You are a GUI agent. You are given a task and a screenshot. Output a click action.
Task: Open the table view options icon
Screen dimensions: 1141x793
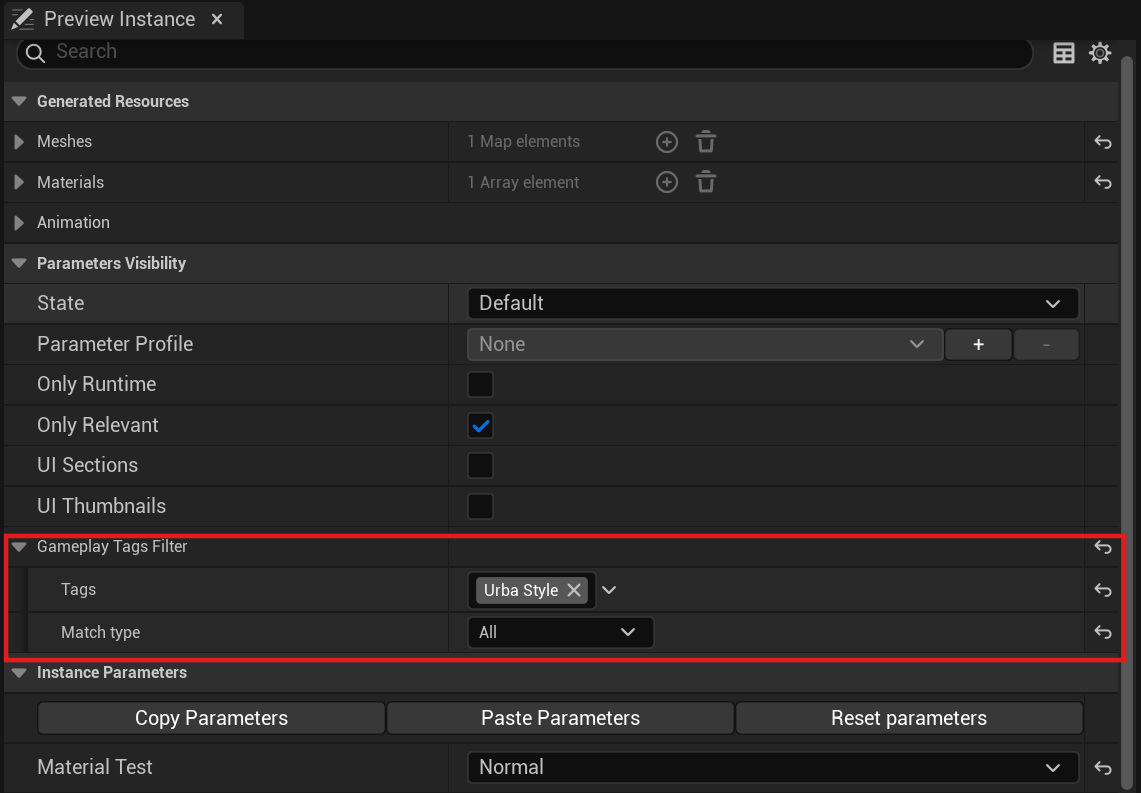[1064, 53]
